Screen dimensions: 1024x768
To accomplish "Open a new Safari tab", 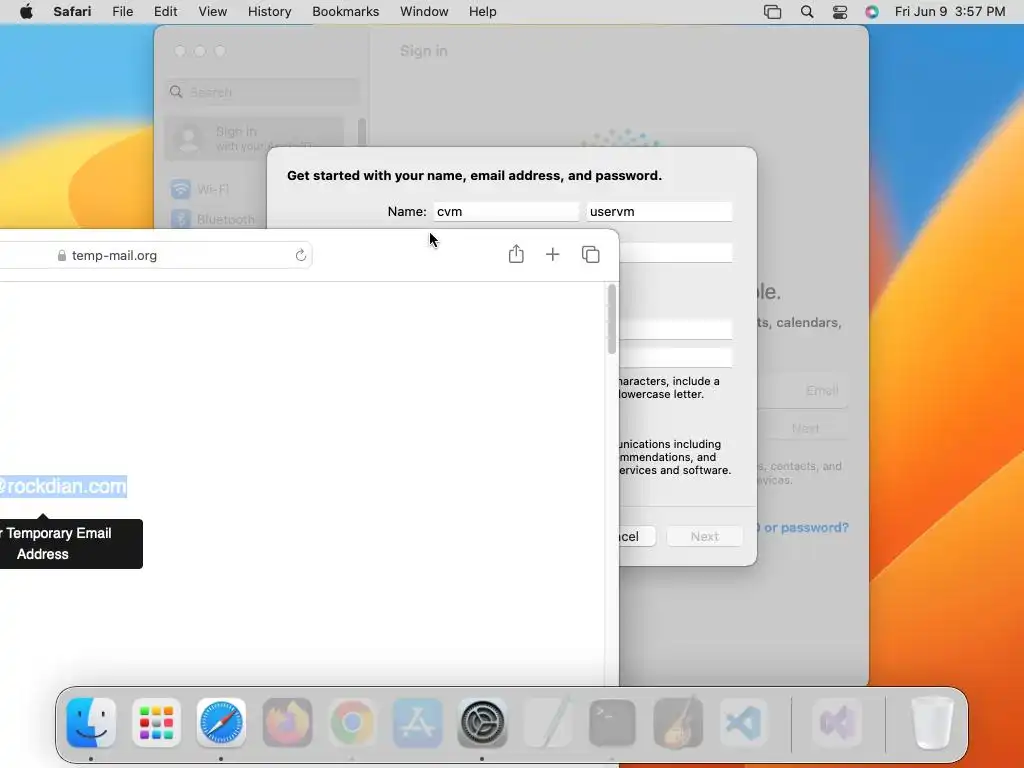I will click(x=552, y=255).
